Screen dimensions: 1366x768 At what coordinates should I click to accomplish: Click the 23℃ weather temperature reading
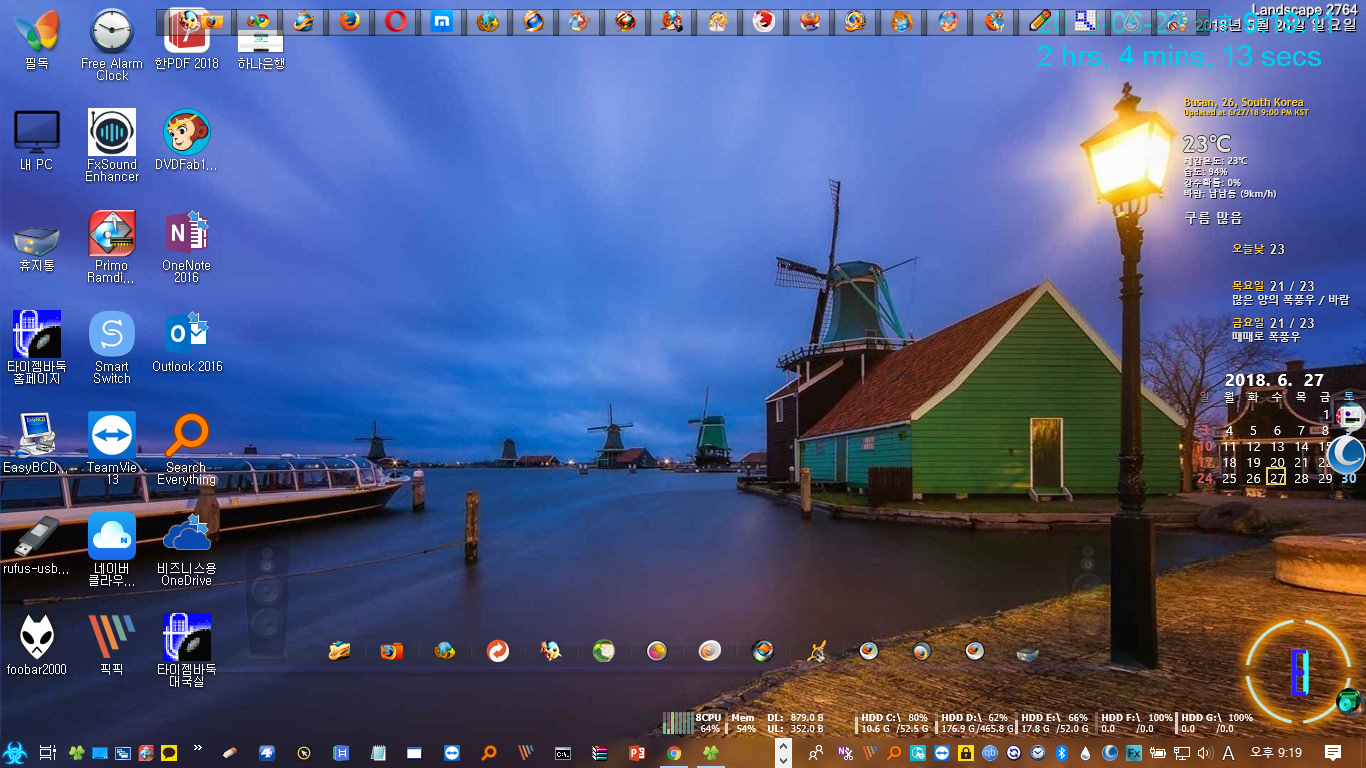pos(1206,144)
